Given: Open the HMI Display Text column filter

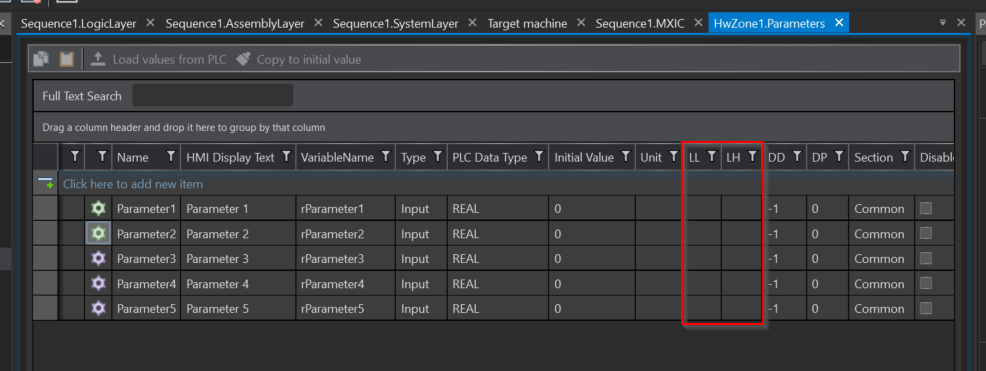Looking at the screenshot, I should (286, 157).
